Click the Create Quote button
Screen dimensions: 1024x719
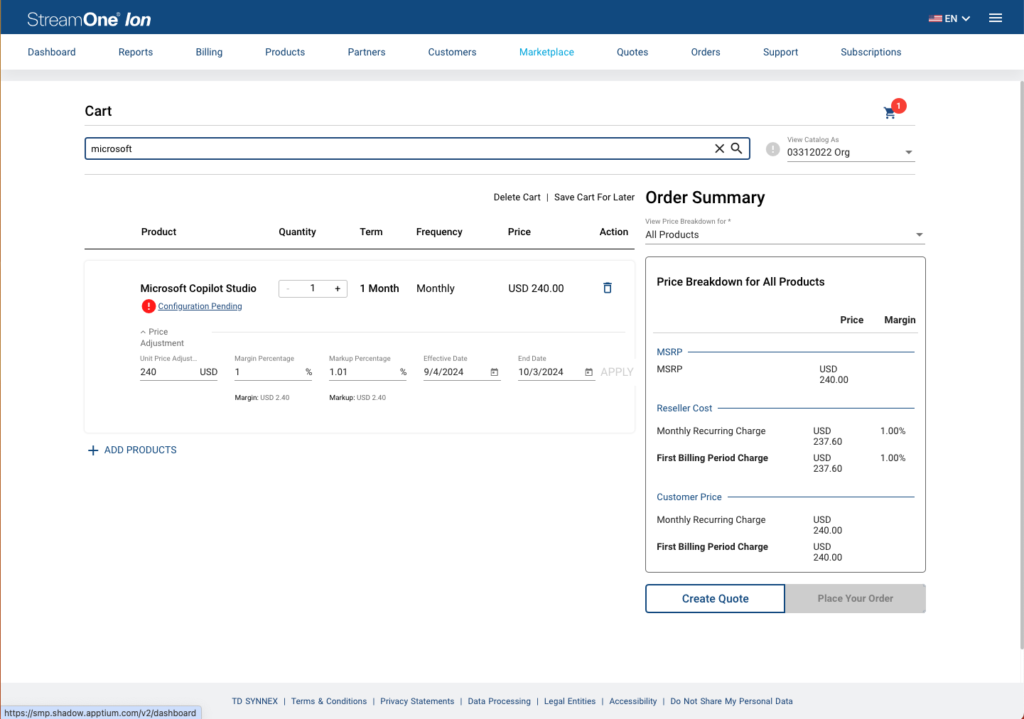click(x=715, y=598)
